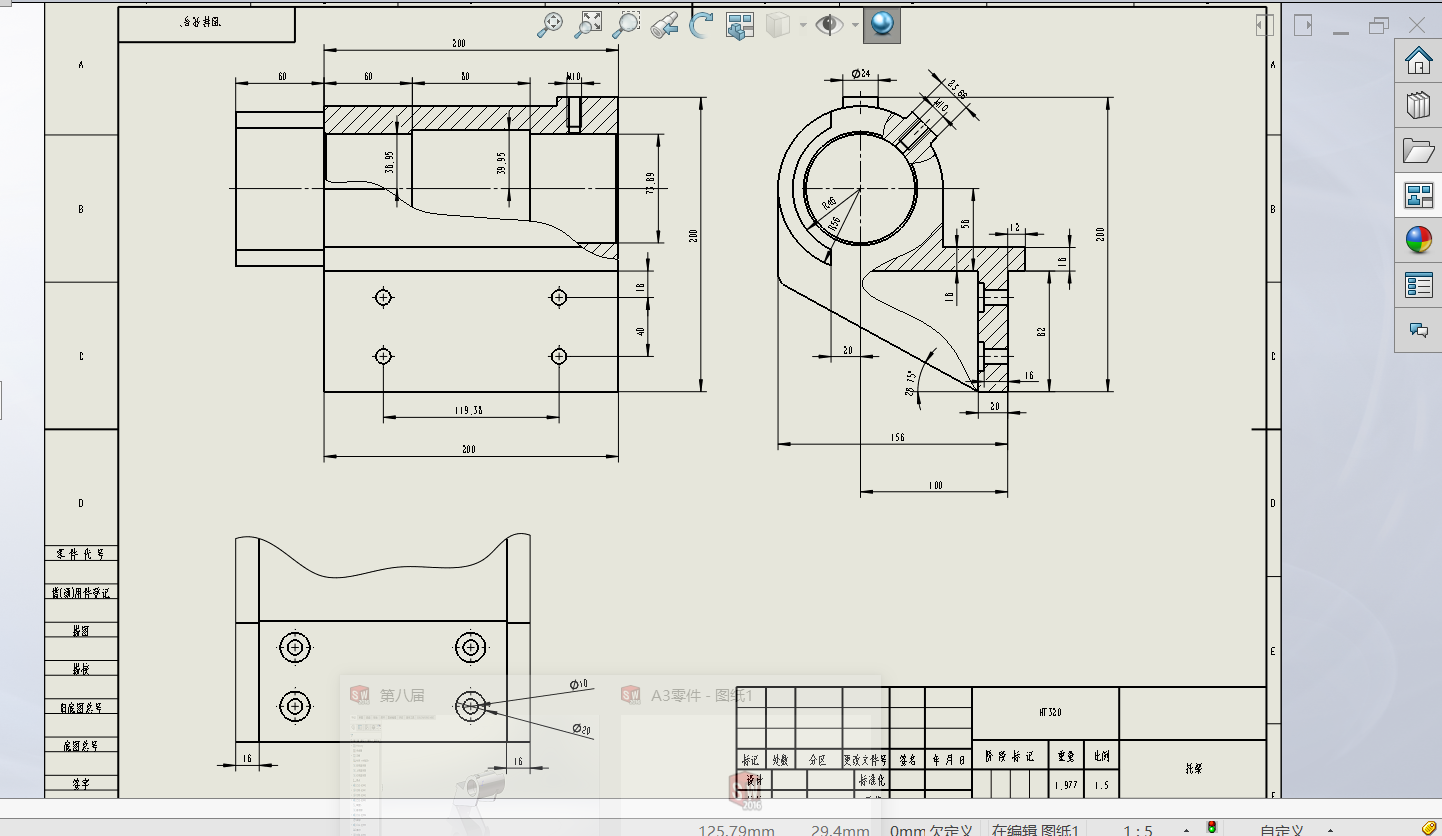Select the Ø10 hole callout
Screen dimensions: 1442x836
[x=579, y=684]
